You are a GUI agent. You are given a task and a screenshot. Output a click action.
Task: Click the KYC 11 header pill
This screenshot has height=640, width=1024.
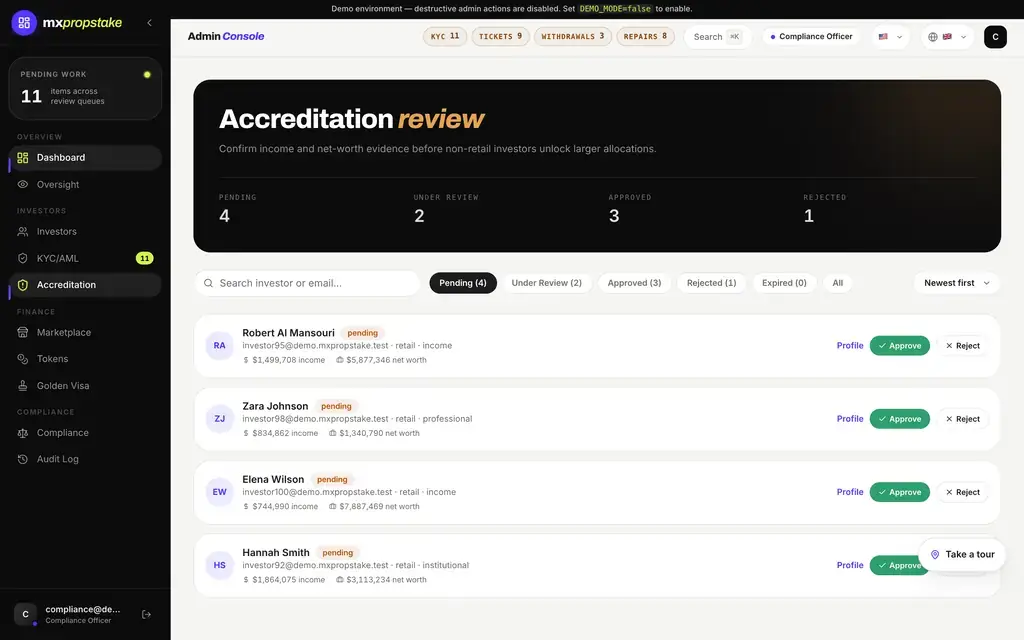[445, 37]
